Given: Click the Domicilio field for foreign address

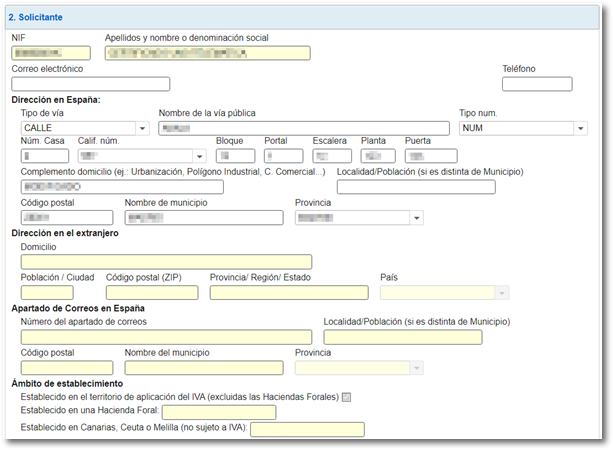Looking at the screenshot, I should [x=165, y=262].
